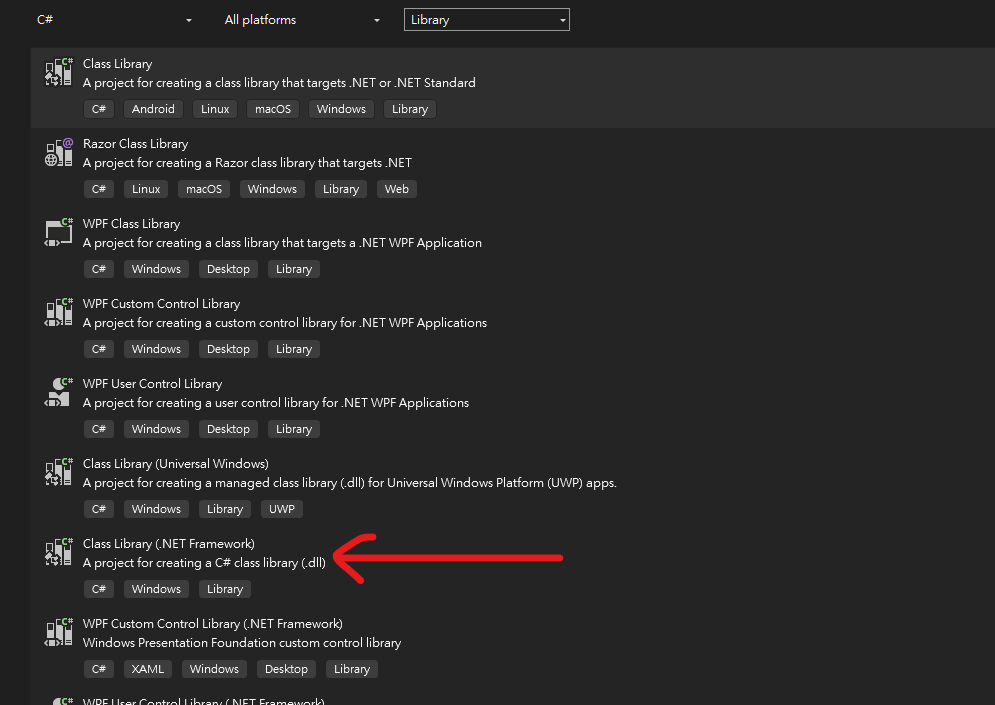Click the WPF Custom Control Library icon
The width and height of the screenshot is (995, 705).
(x=59, y=312)
